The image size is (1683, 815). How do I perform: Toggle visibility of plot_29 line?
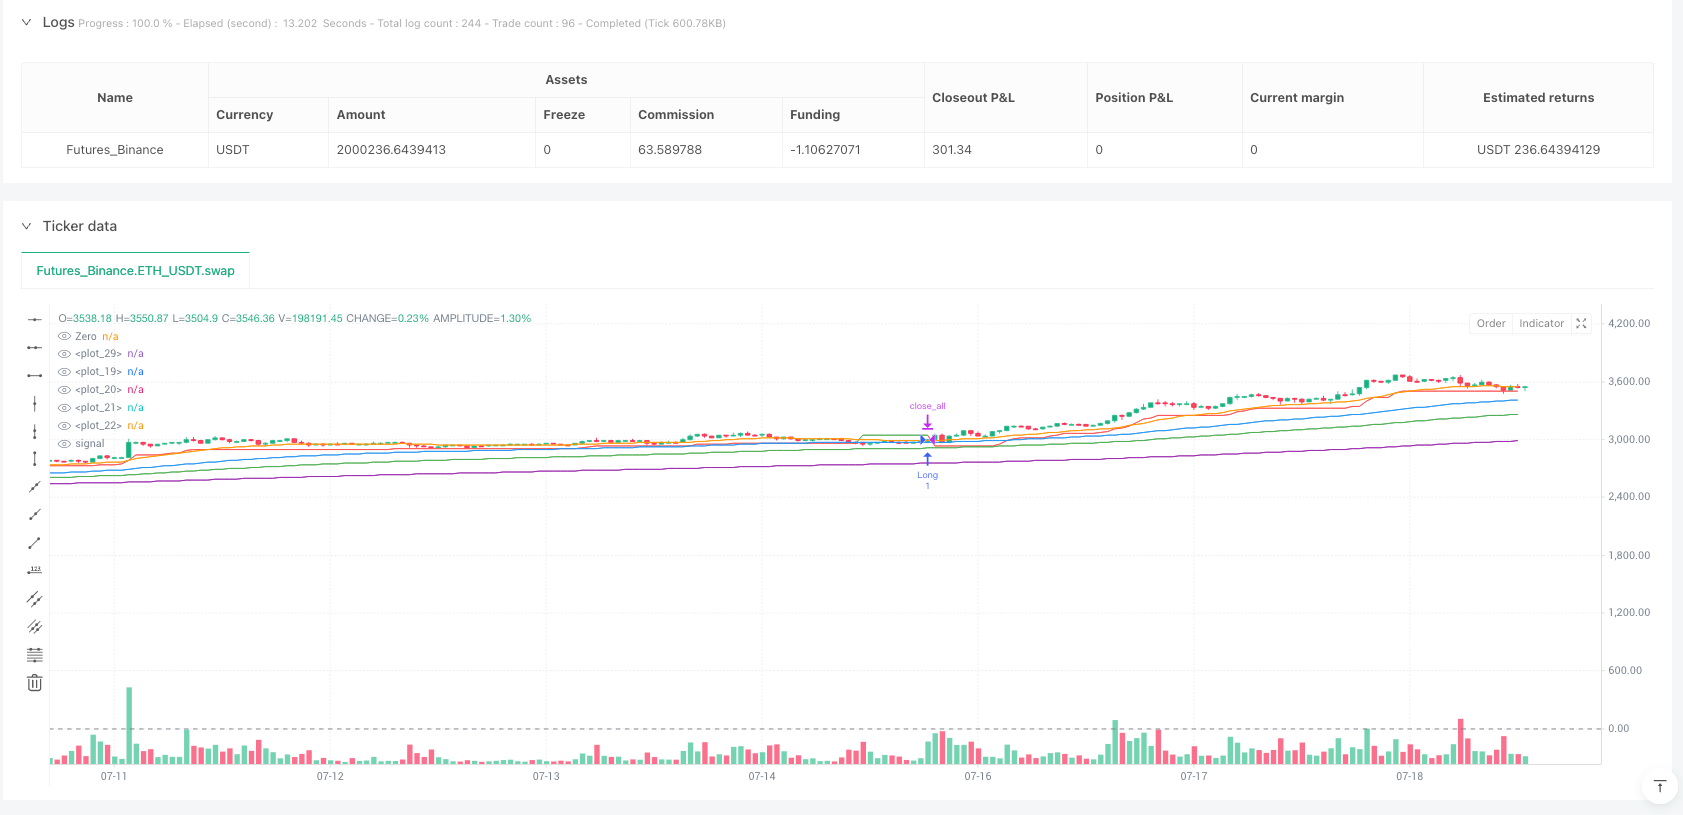[x=64, y=354]
